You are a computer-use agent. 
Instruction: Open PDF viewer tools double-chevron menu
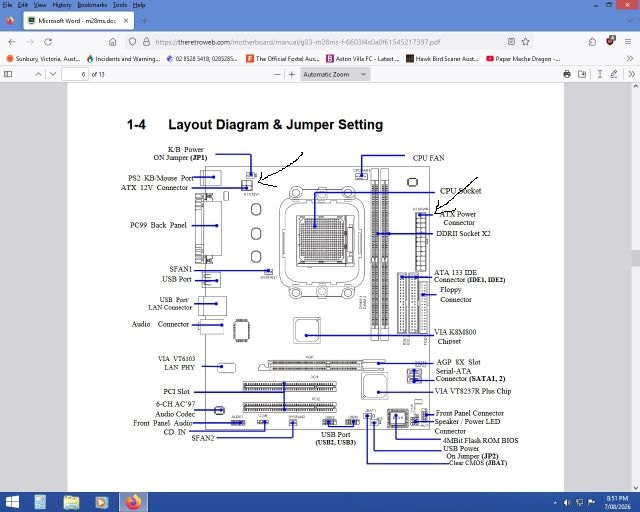[x=631, y=74]
